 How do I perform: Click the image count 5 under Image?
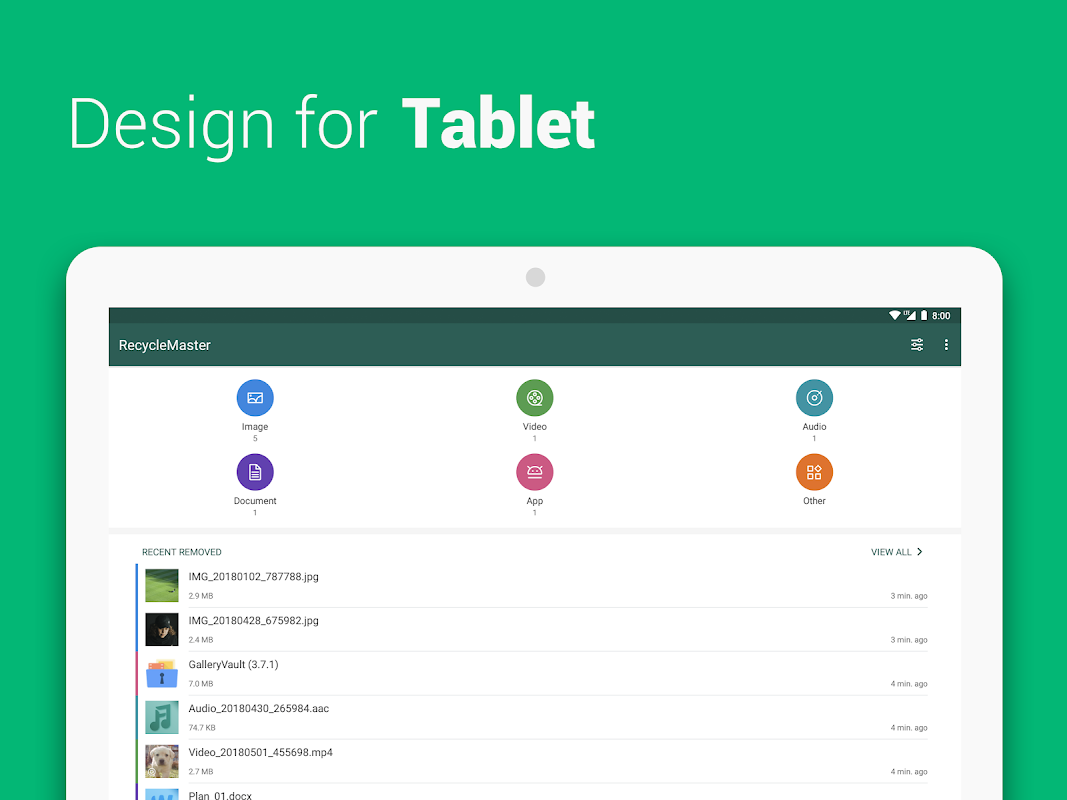point(255,439)
